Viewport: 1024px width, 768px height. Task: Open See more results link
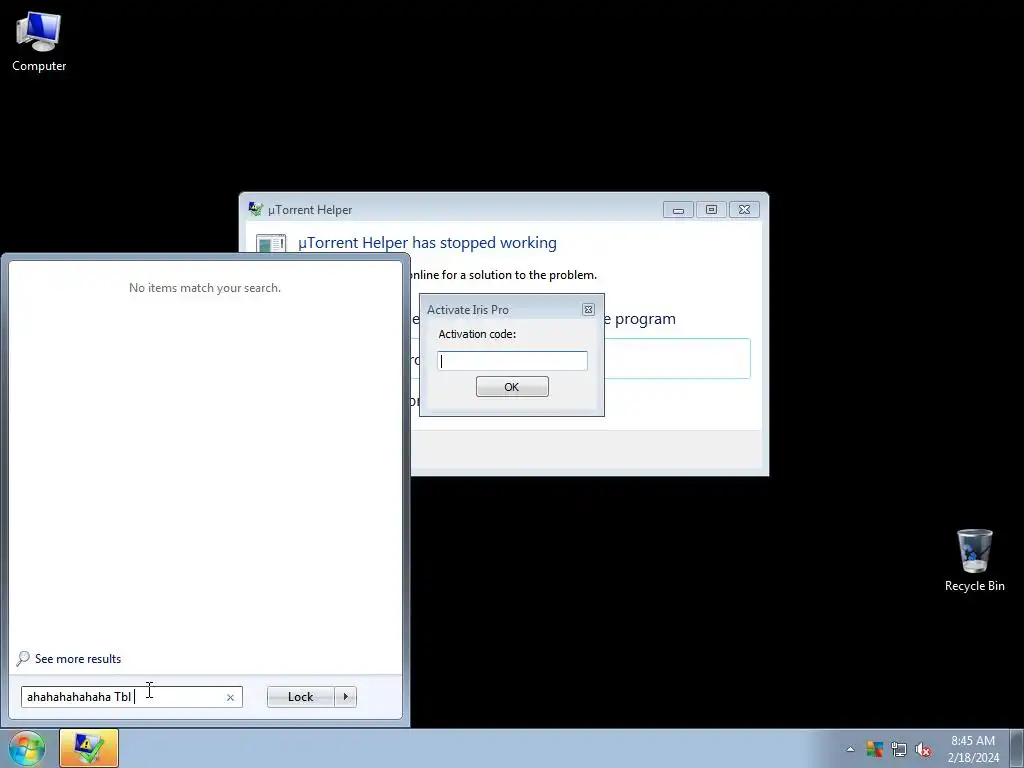pos(78,659)
